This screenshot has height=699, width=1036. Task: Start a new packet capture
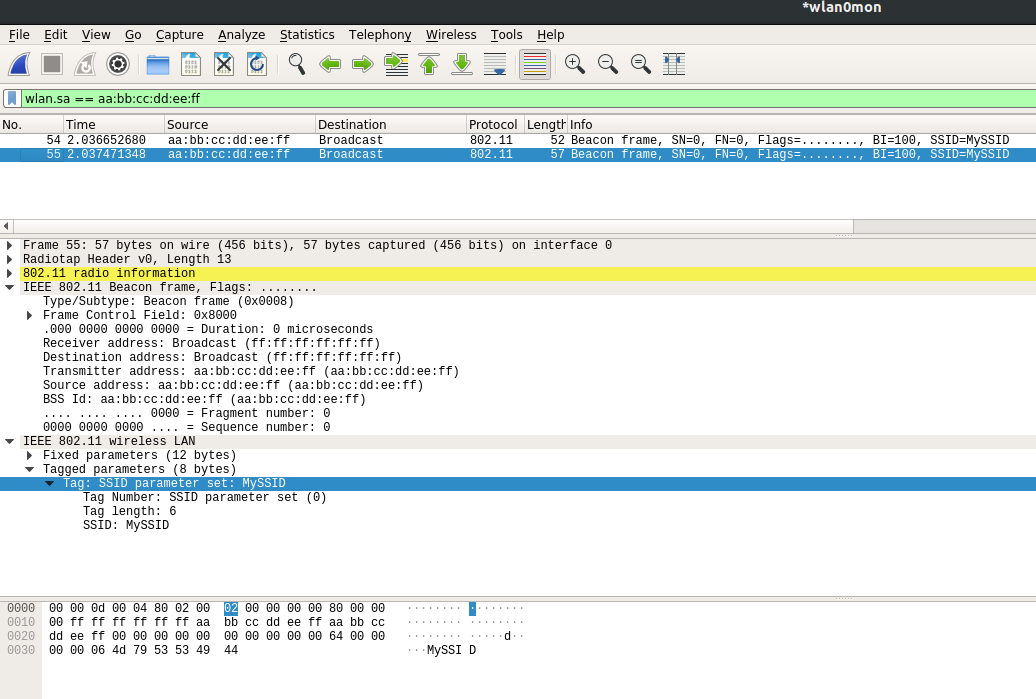(18, 64)
